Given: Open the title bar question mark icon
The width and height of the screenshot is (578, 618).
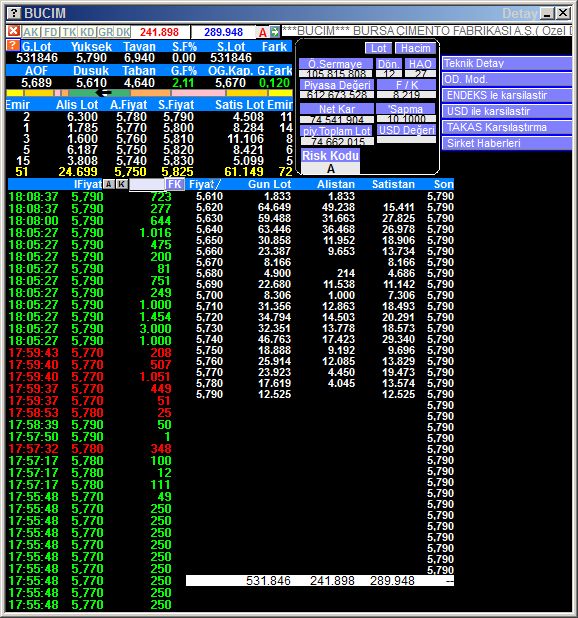Looking at the screenshot, I should [14, 13].
